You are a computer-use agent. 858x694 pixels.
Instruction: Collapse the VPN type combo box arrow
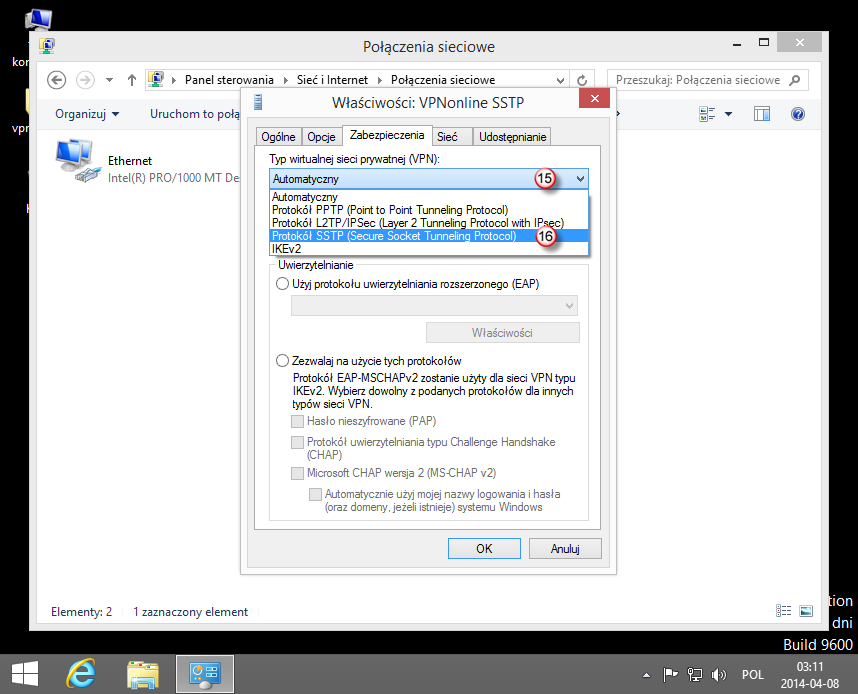580,178
